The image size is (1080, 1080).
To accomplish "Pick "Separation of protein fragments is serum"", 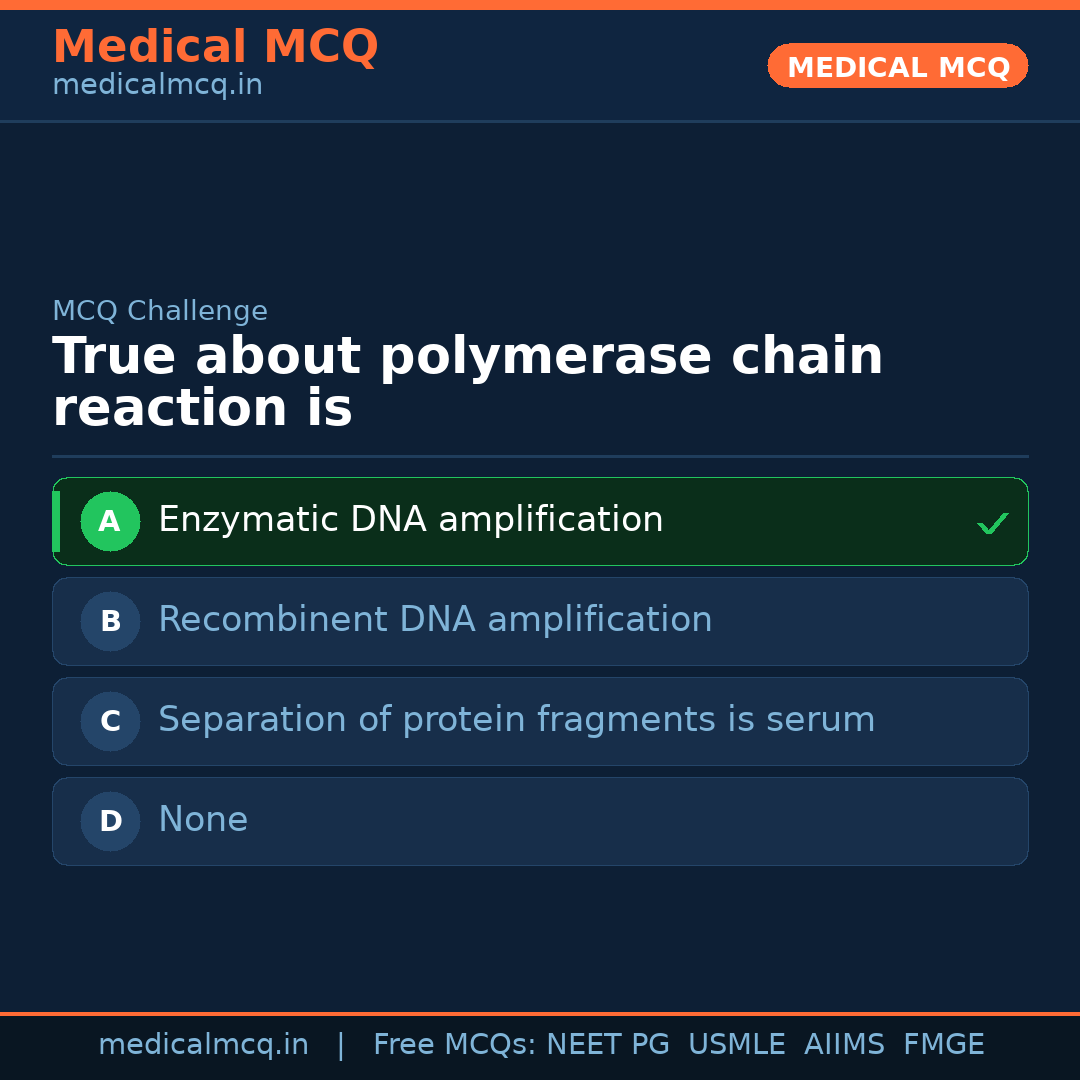I will point(516,720).
